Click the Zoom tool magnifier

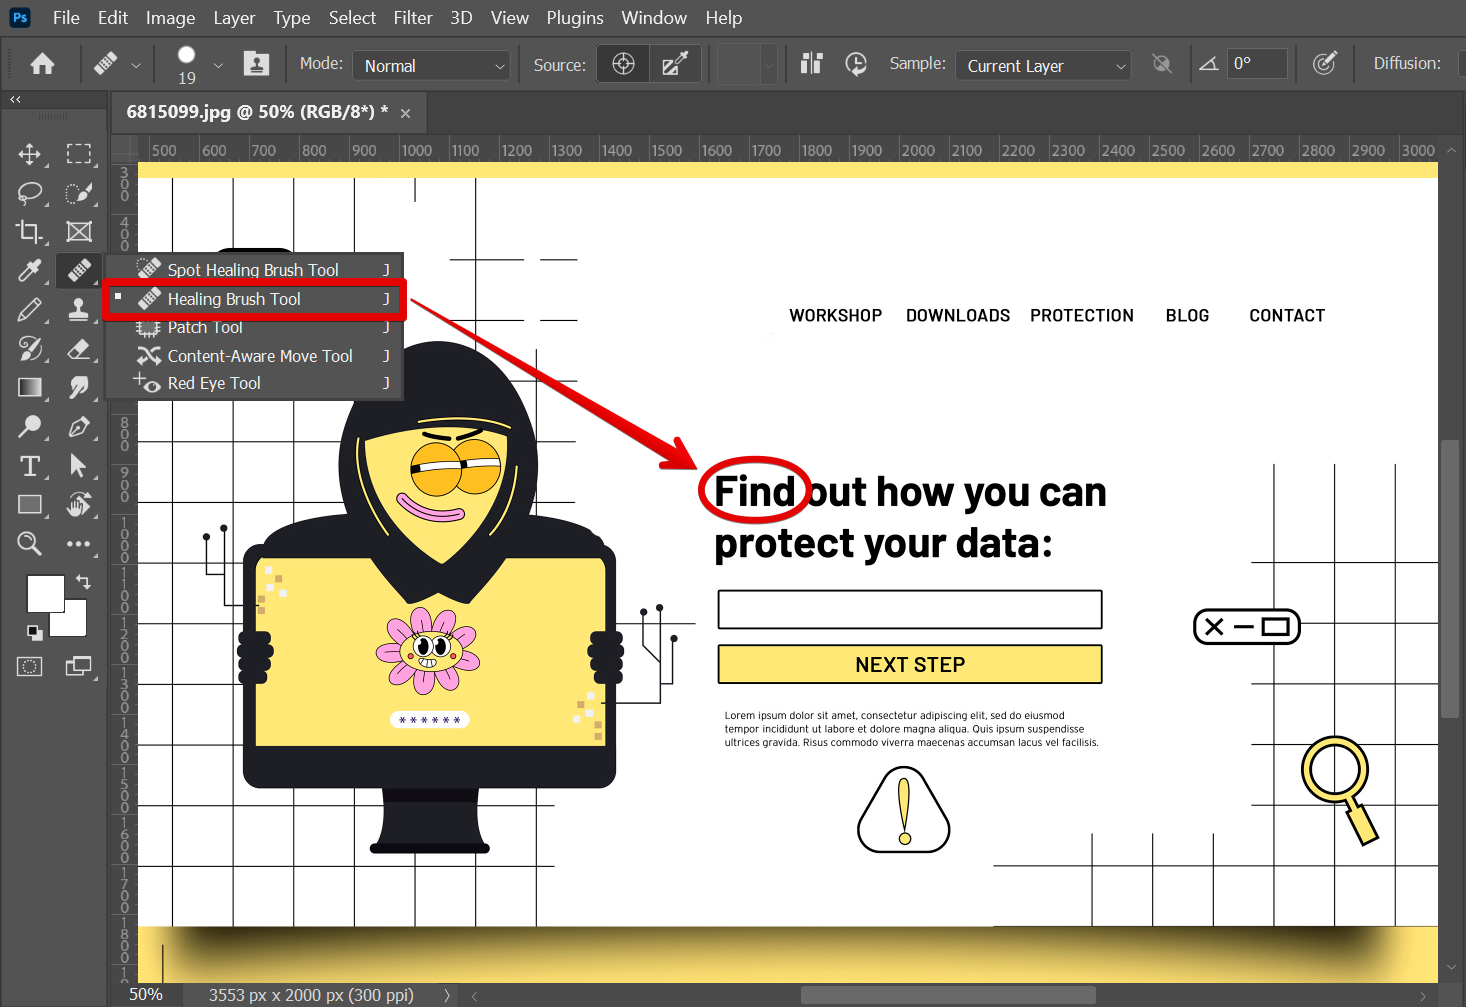(30, 544)
